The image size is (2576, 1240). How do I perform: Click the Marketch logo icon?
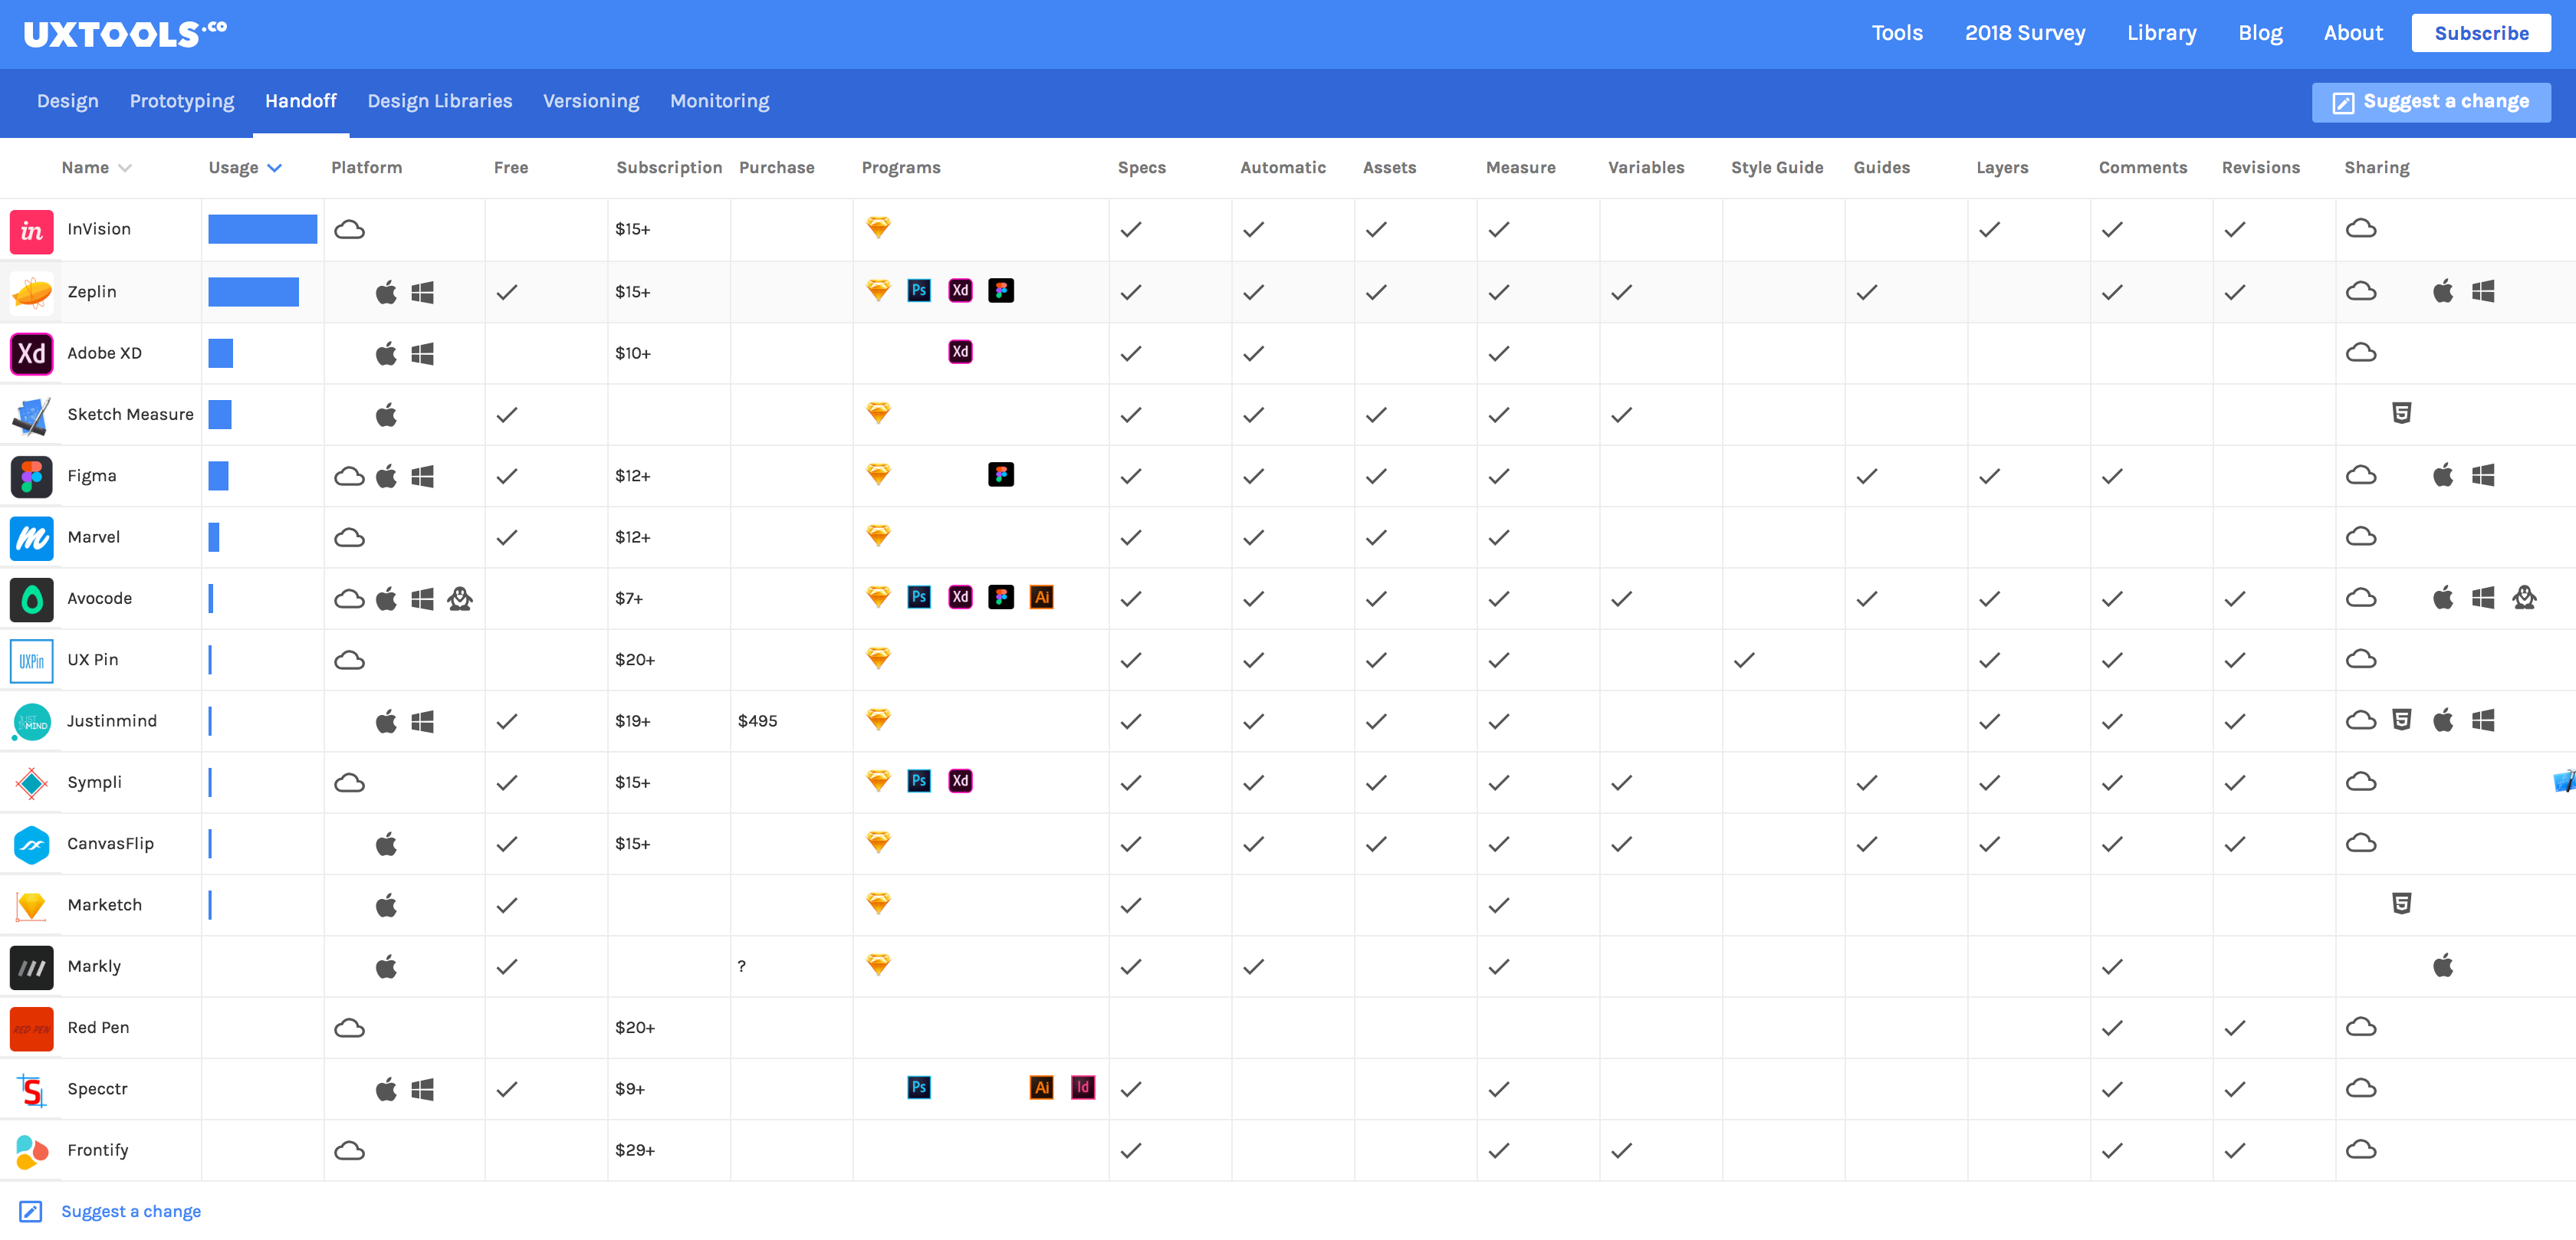[x=31, y=906]
